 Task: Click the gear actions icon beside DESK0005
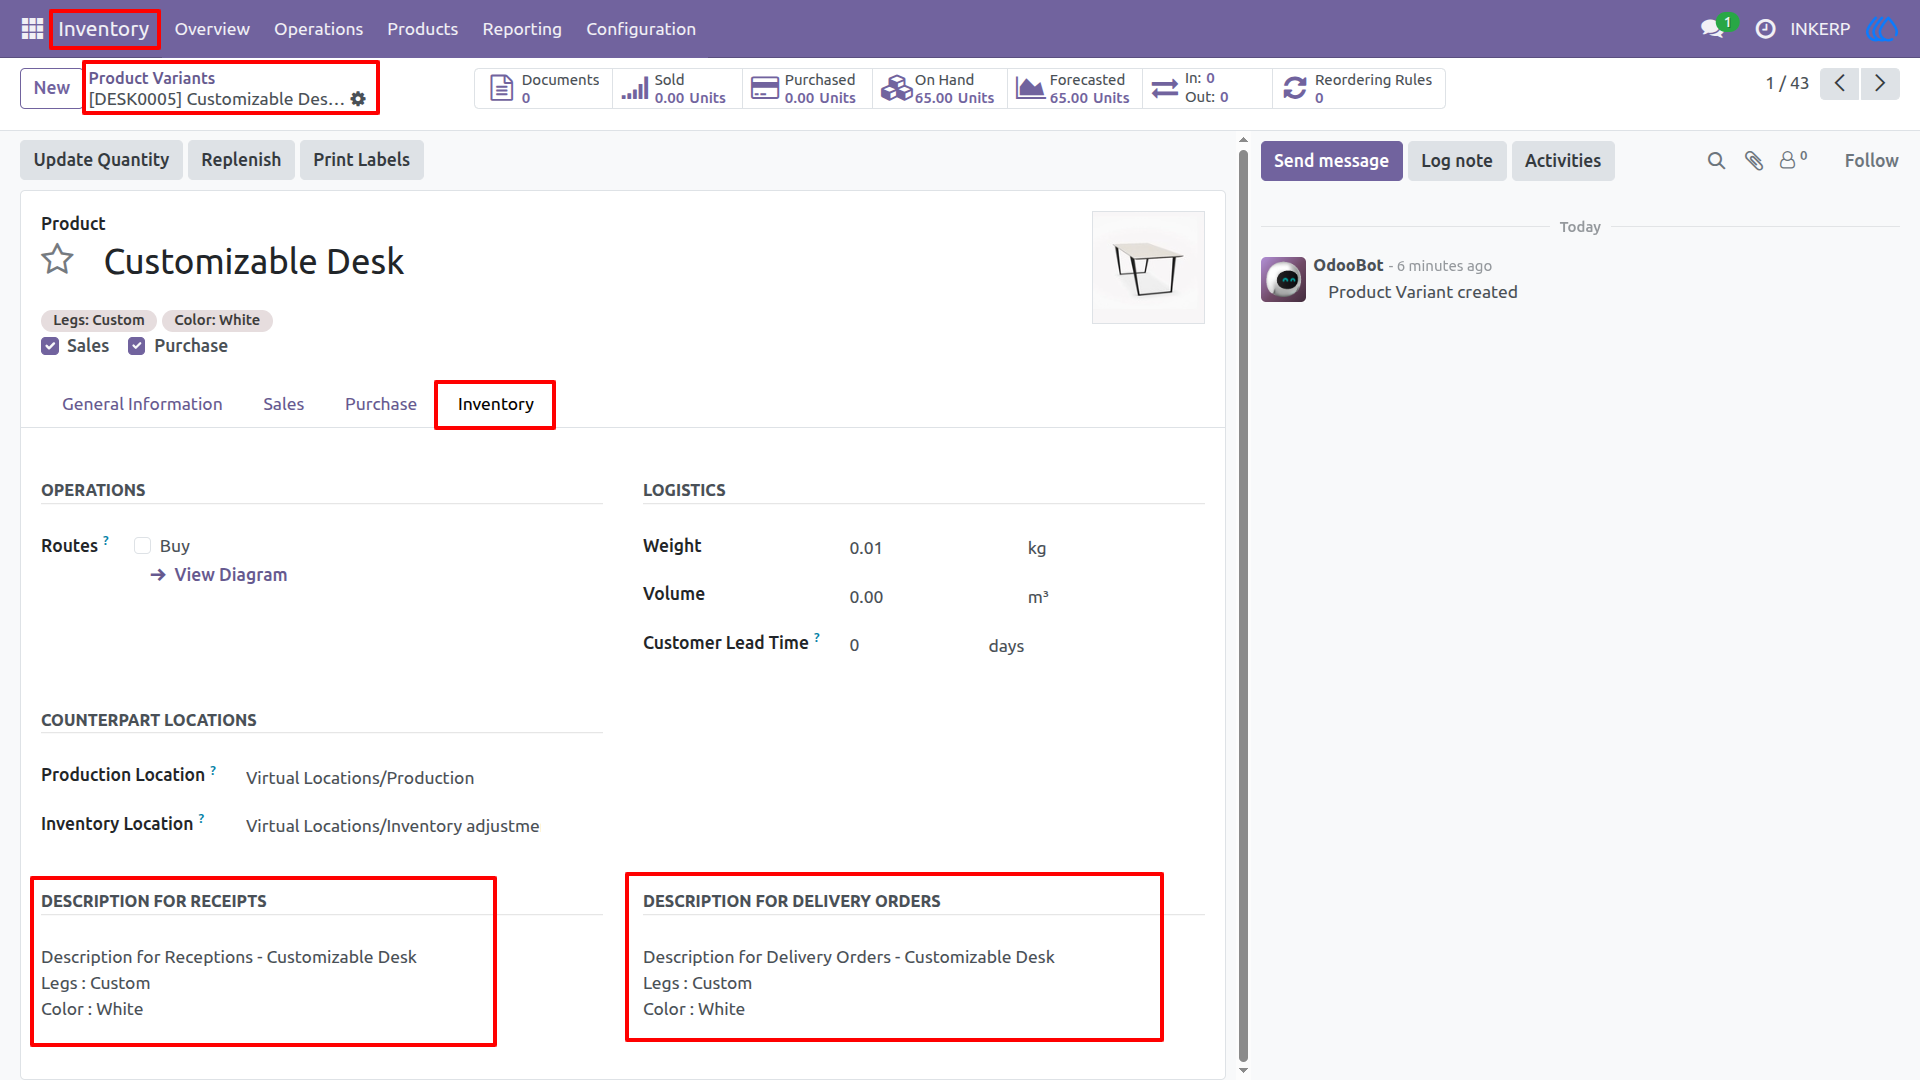358,99
